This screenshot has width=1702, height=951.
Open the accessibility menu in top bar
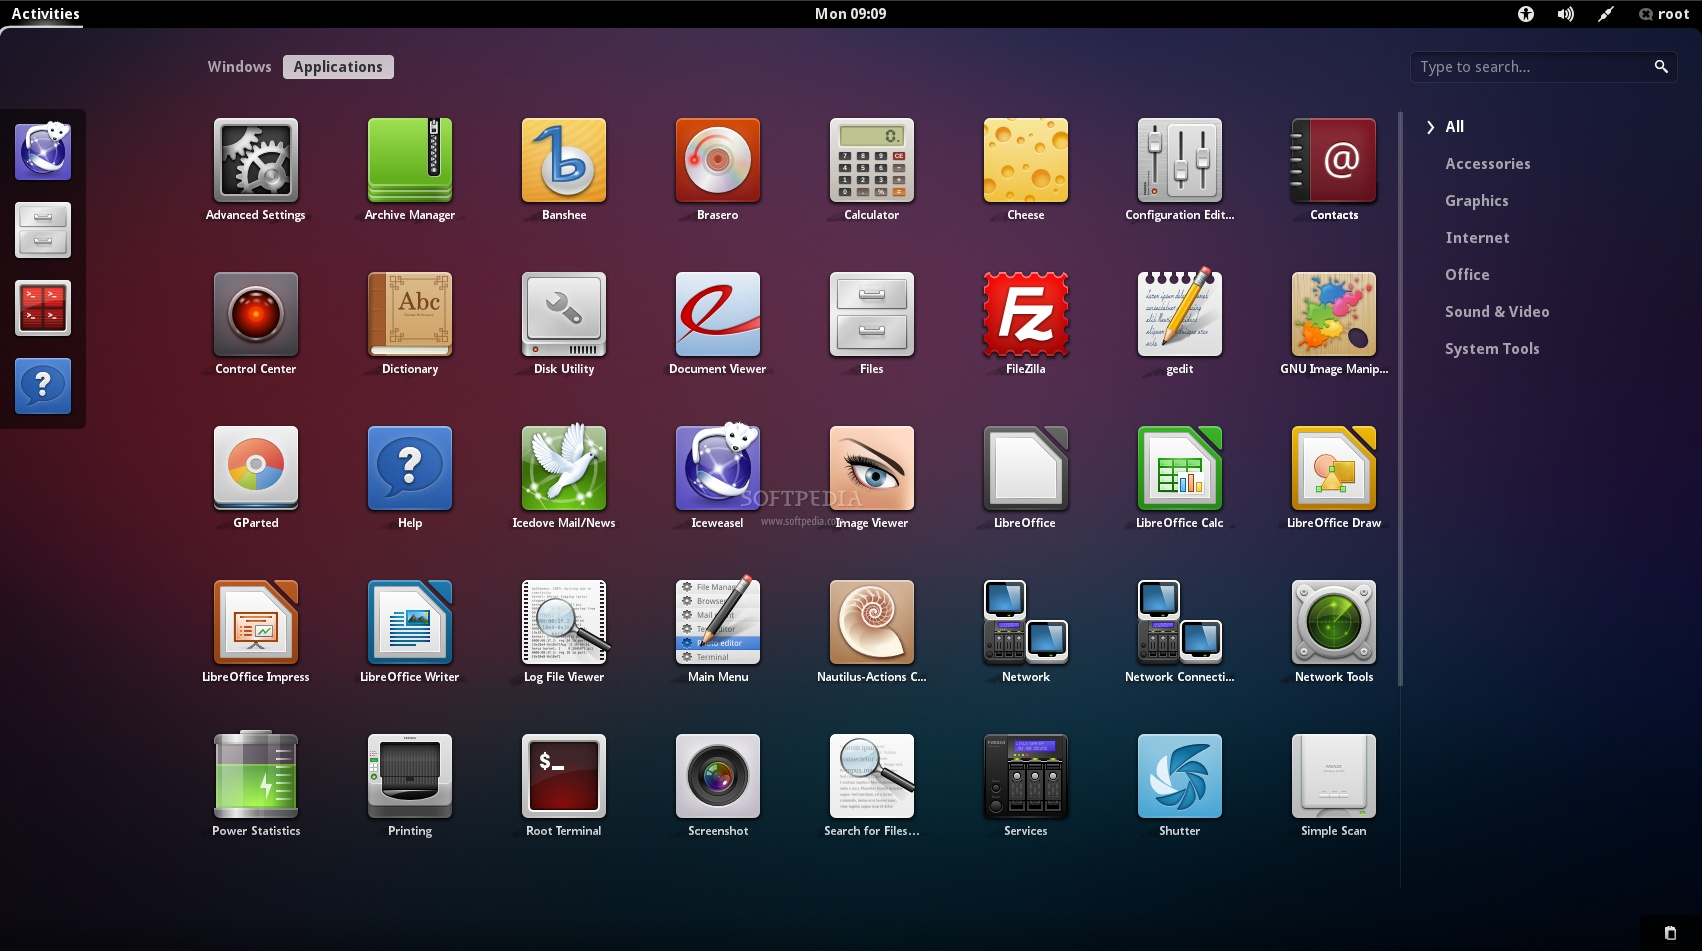[1525, 14]
